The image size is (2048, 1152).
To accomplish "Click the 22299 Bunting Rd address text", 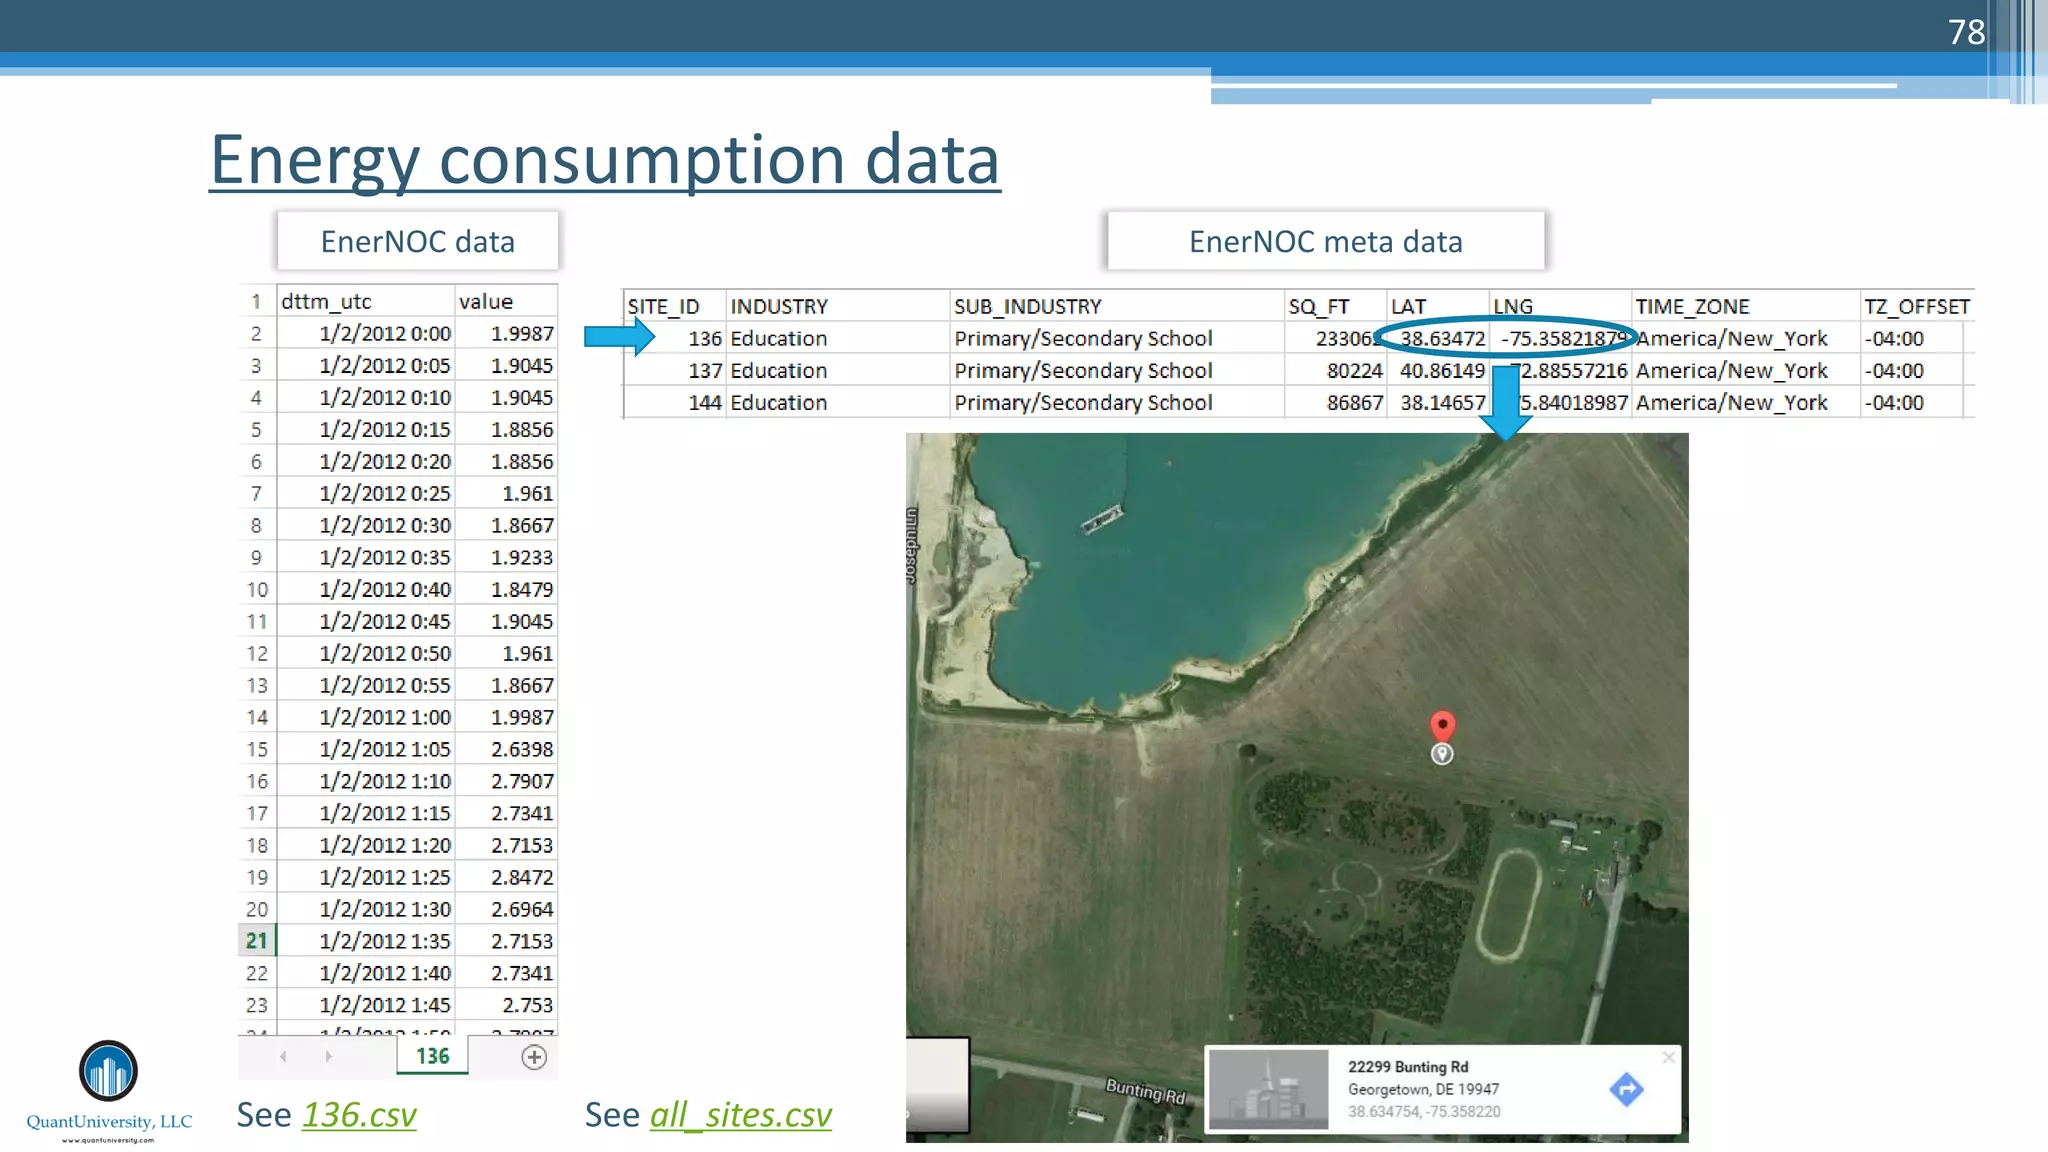I will (x=1408, y=1067).
